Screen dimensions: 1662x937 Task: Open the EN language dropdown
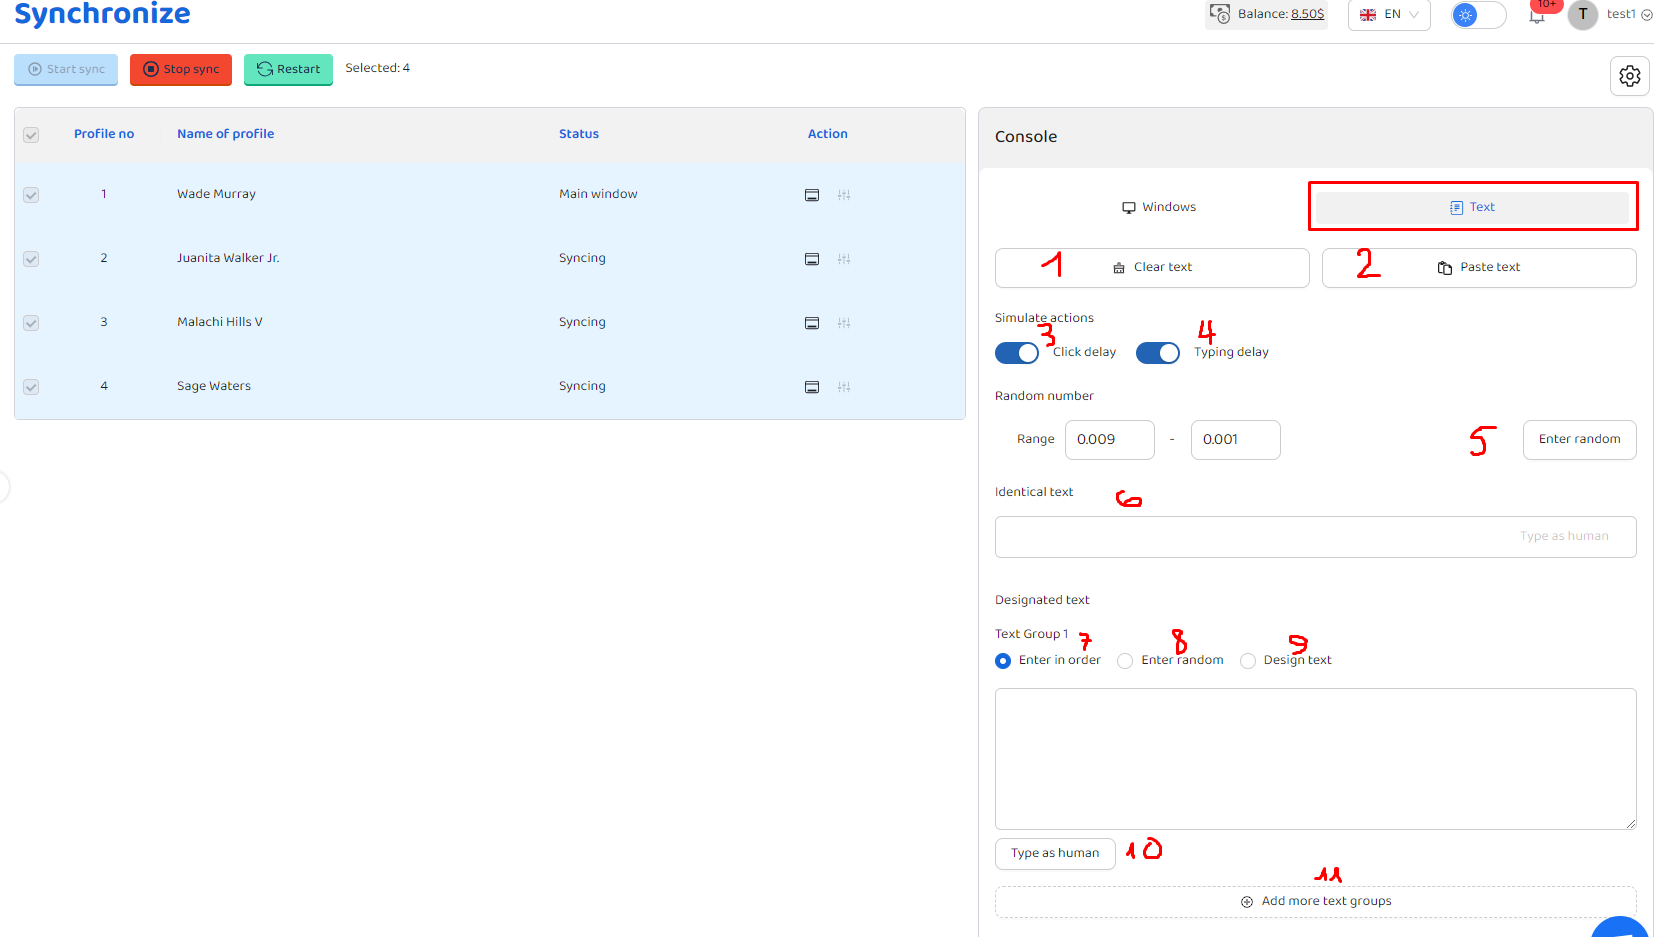[x=1389, y=15]
